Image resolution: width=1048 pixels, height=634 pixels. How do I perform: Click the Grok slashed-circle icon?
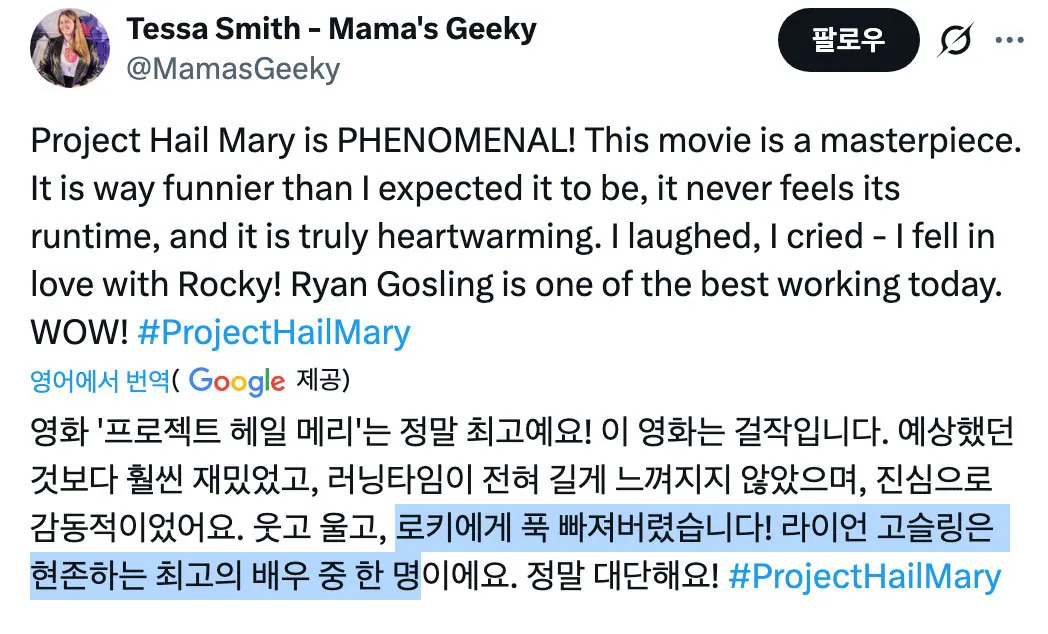click(958, 40)
